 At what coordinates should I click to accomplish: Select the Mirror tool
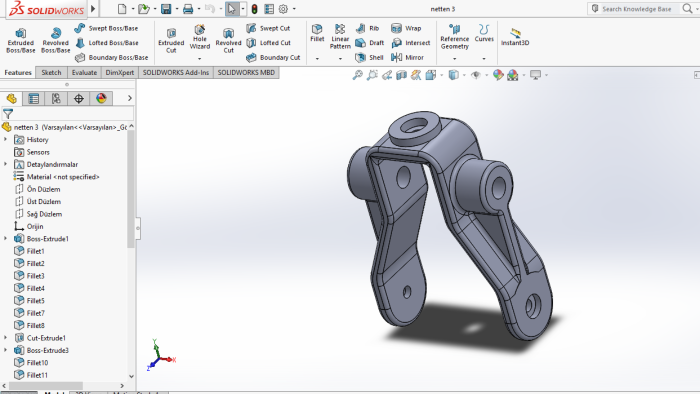(x=407, y=58)
